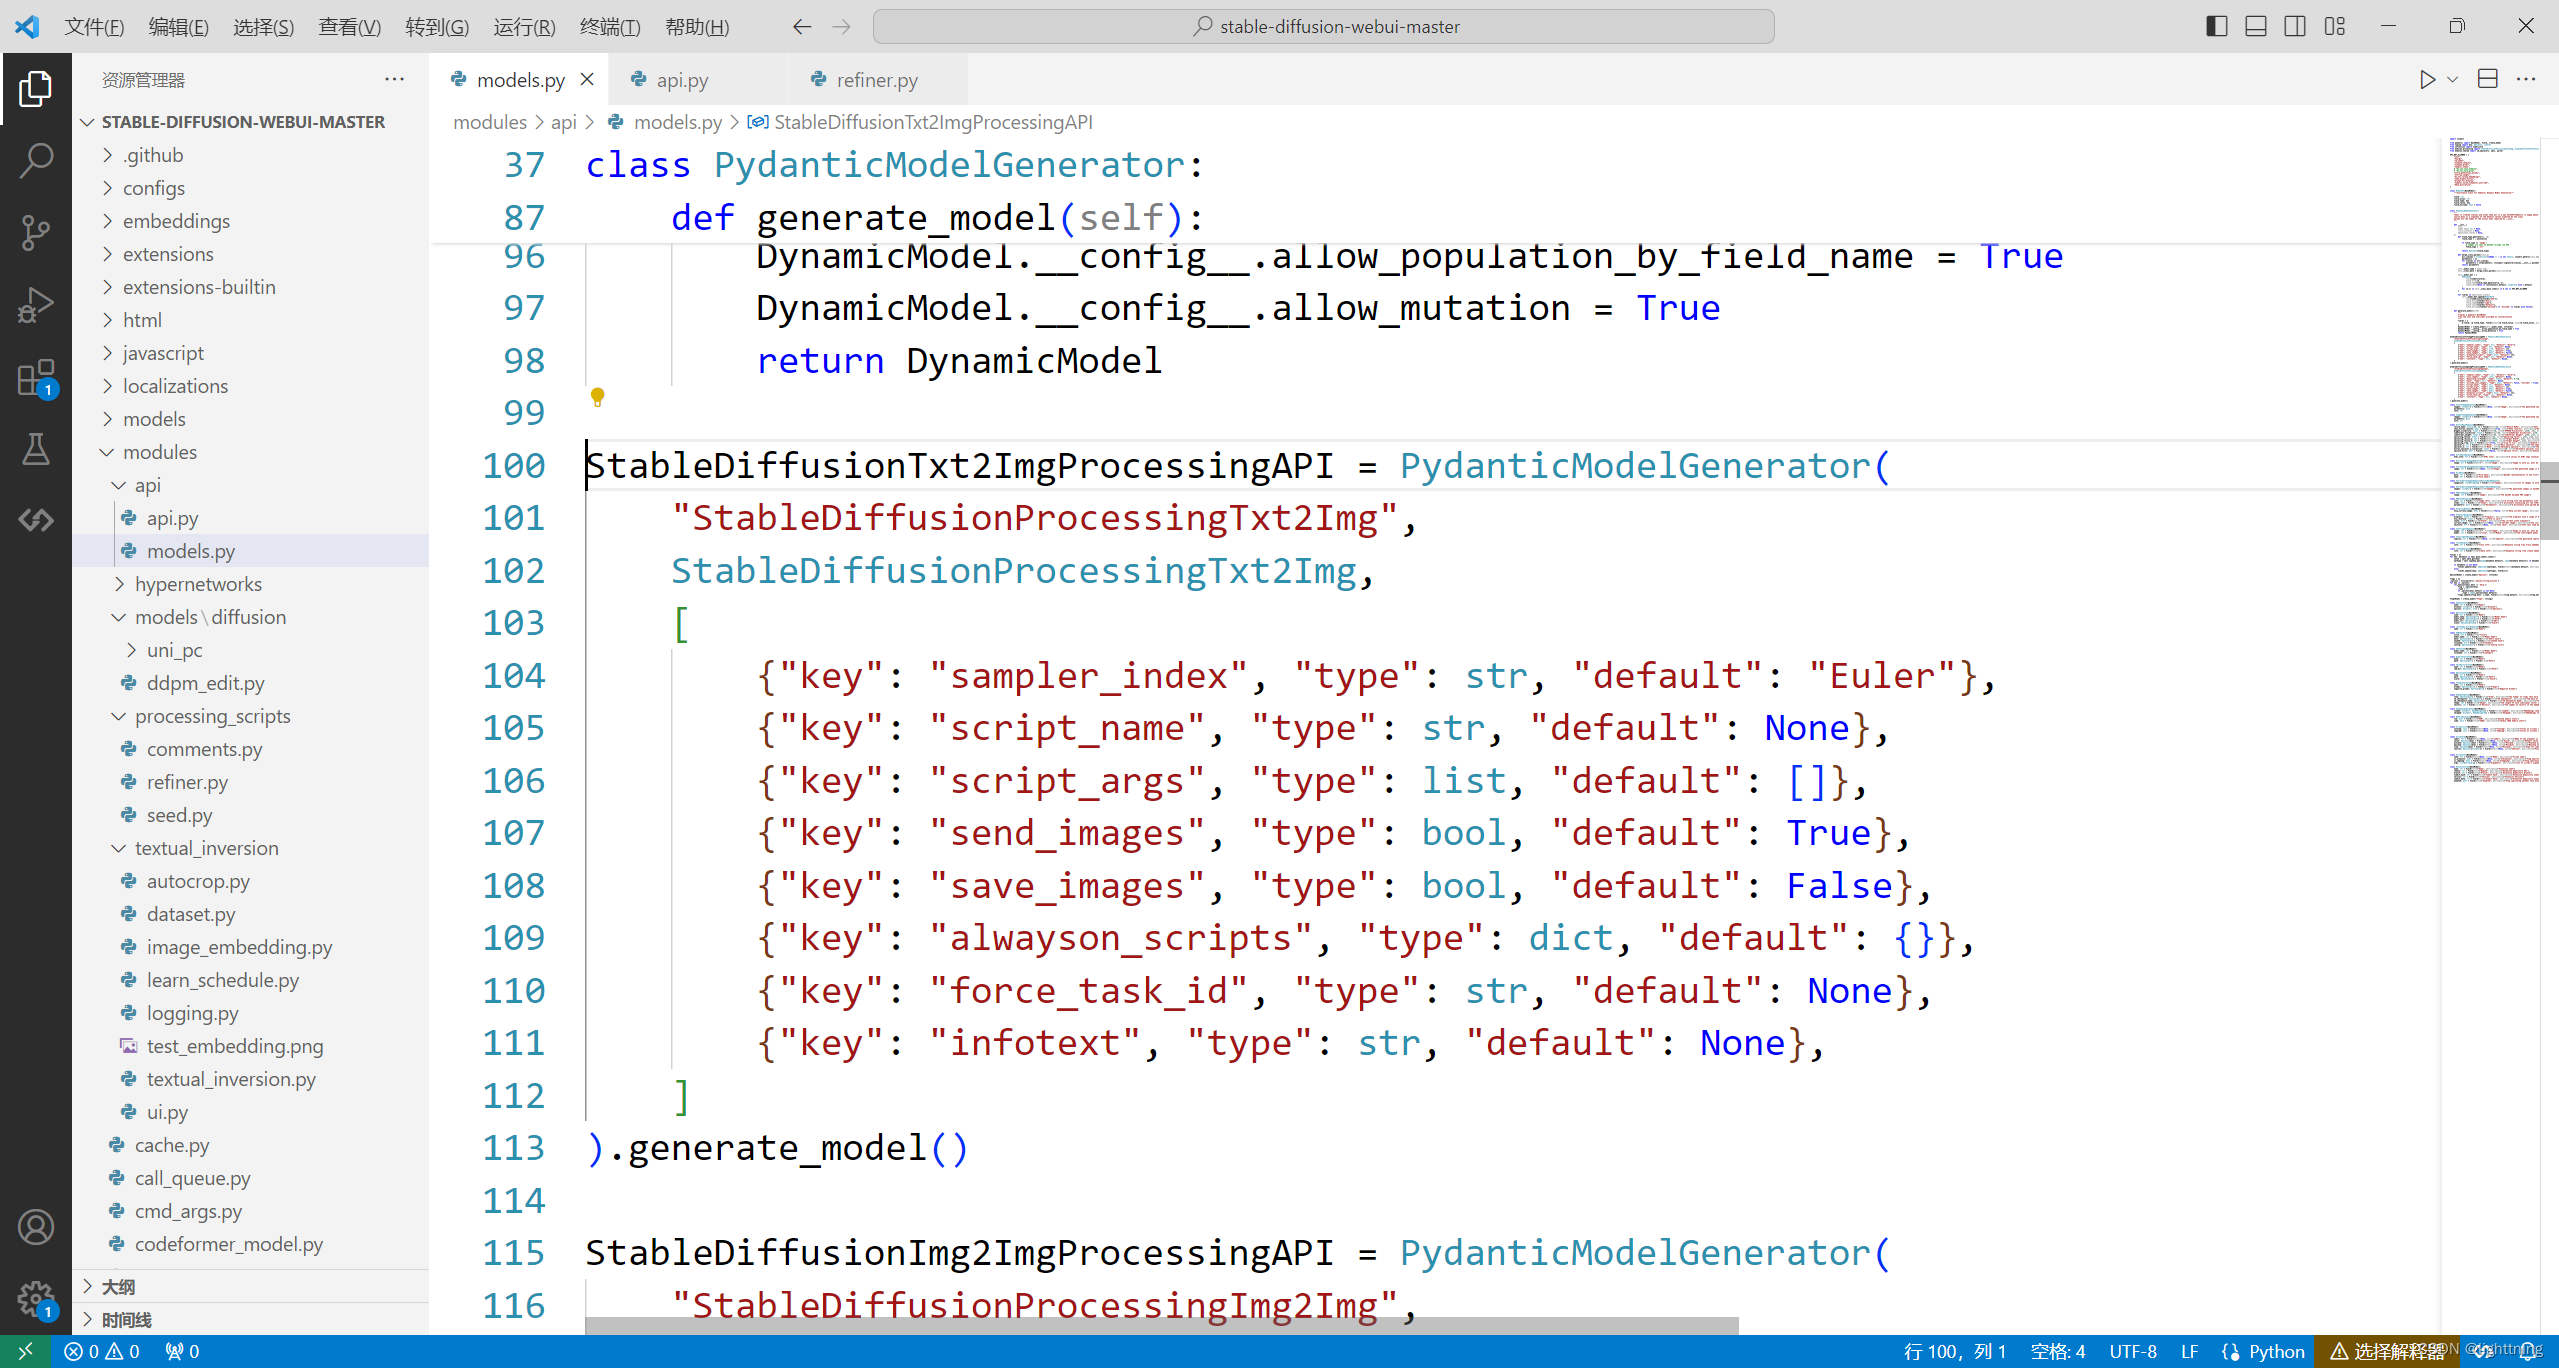This screenshot has width=2559, height=1368.
Task: Toggle the primary sidebar layout button
Action: coord(2216,27)
